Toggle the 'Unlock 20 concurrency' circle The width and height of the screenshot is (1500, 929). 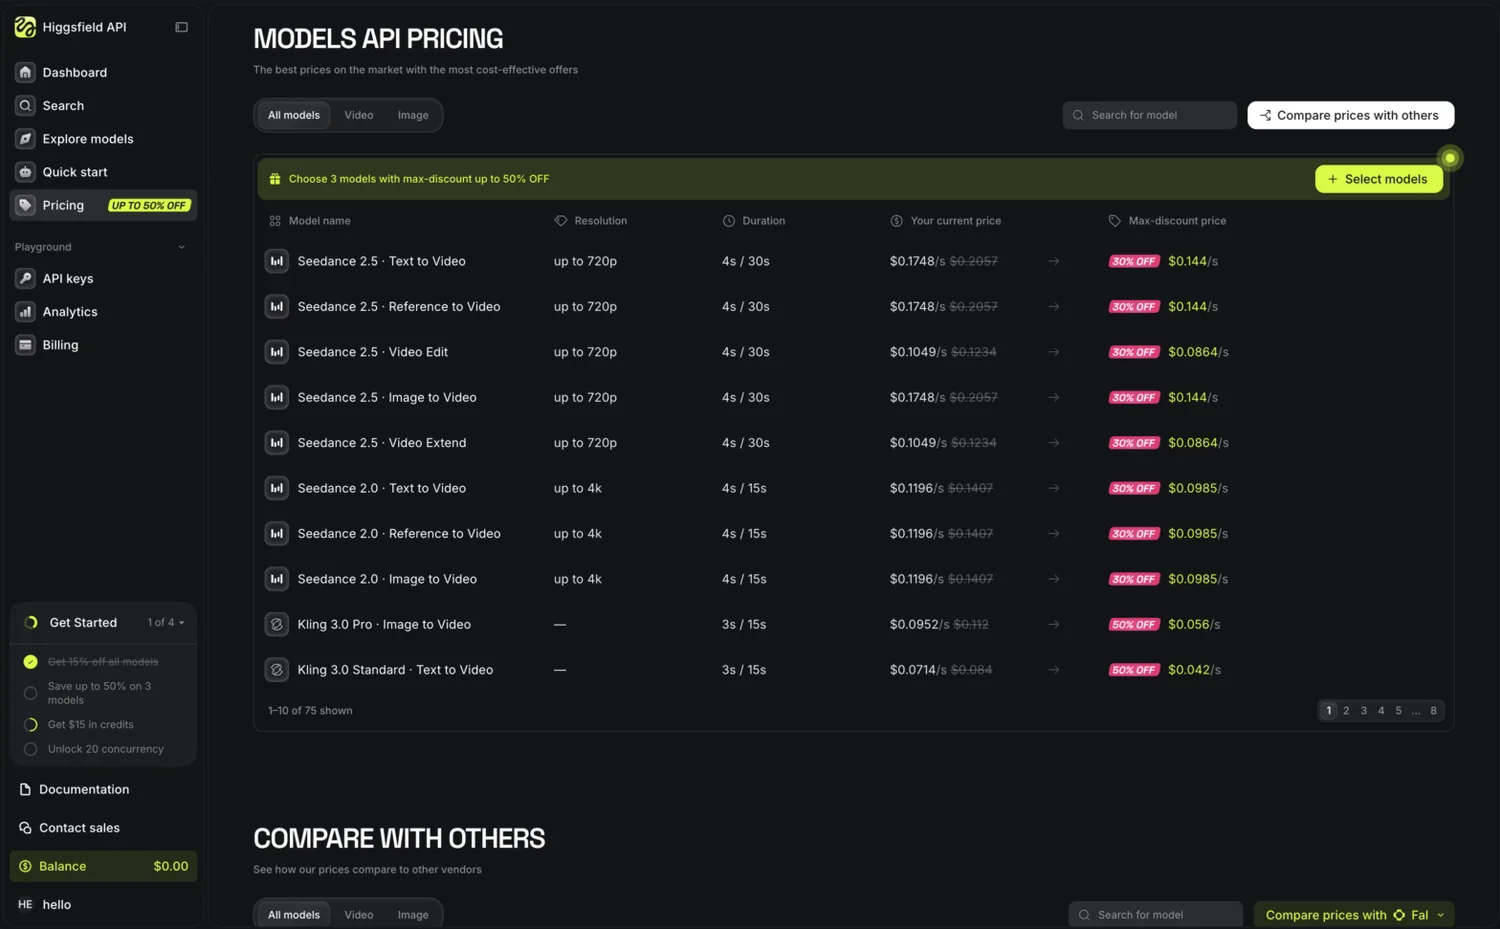click(30, 749)
